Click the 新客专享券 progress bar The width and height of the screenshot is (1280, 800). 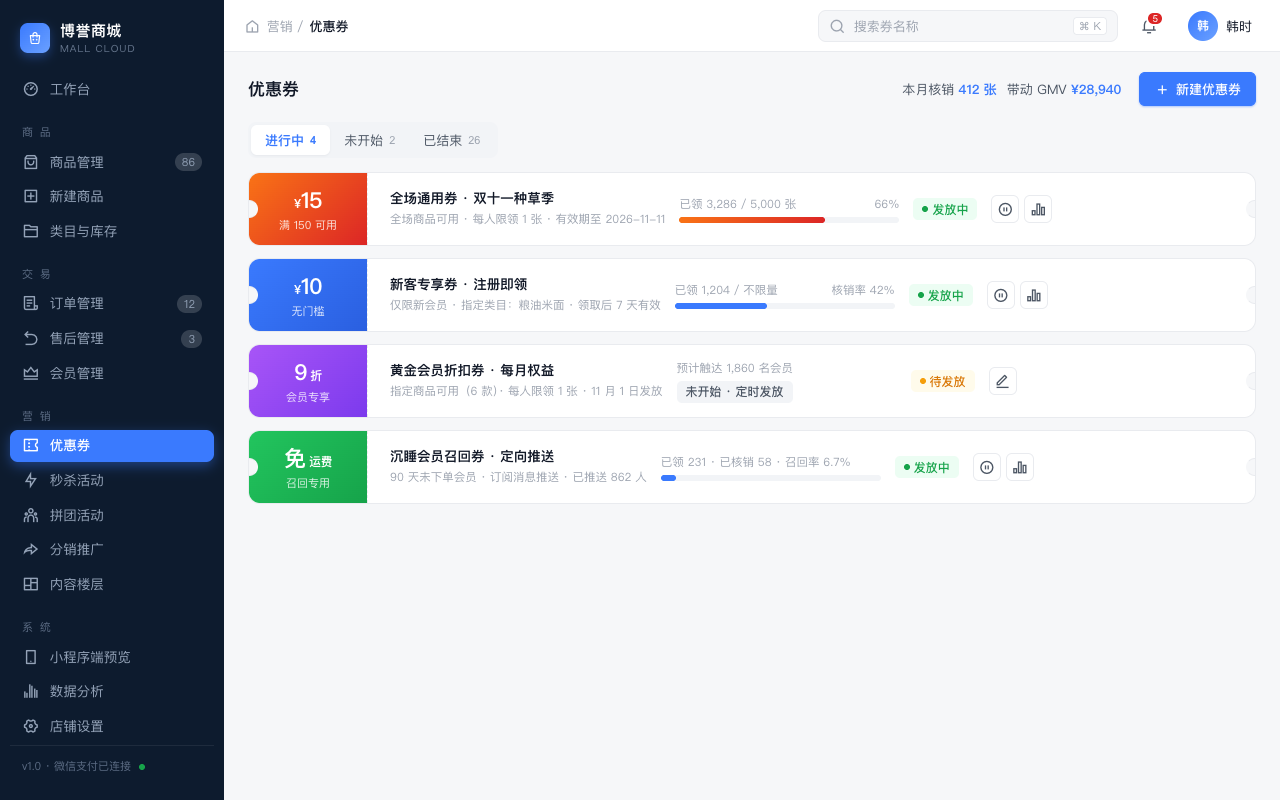click(785, 306)
